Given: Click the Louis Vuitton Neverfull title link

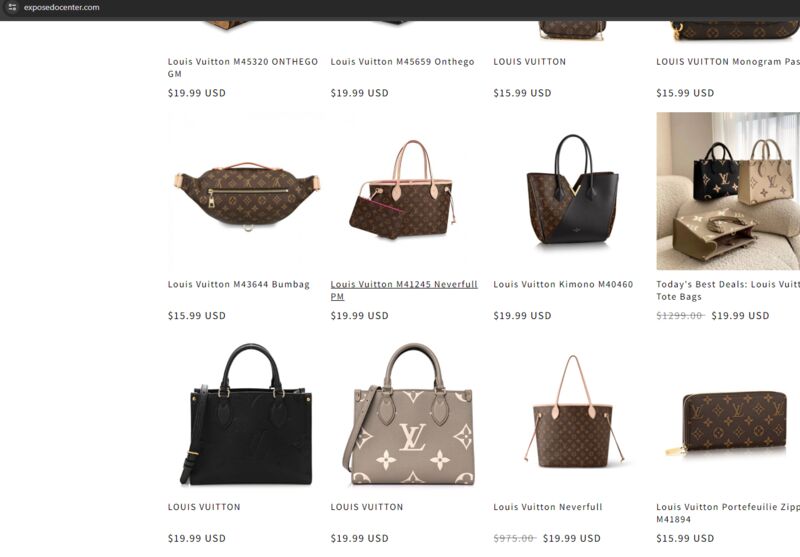Looking at the screenshot, I should (x=548, y=507).
